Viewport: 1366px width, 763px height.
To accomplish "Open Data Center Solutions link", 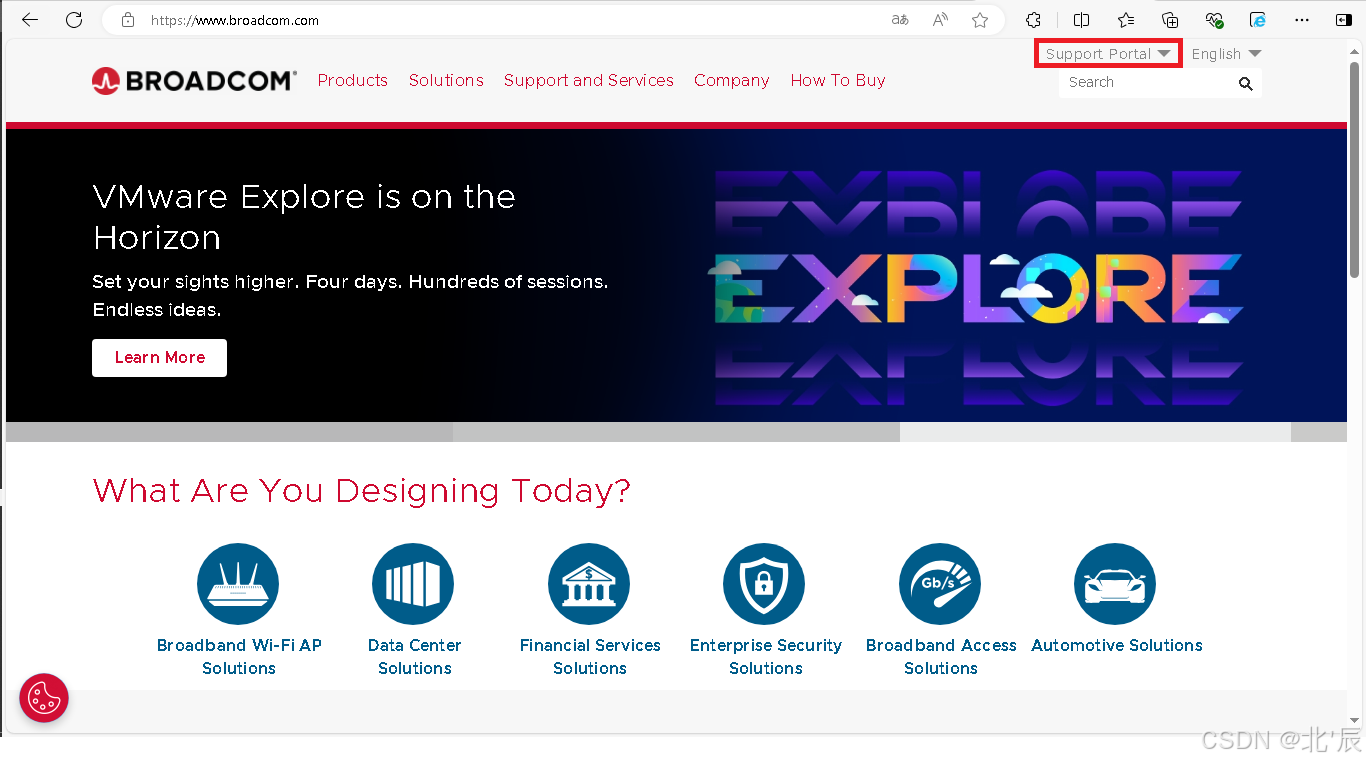I will pos(414,657).
